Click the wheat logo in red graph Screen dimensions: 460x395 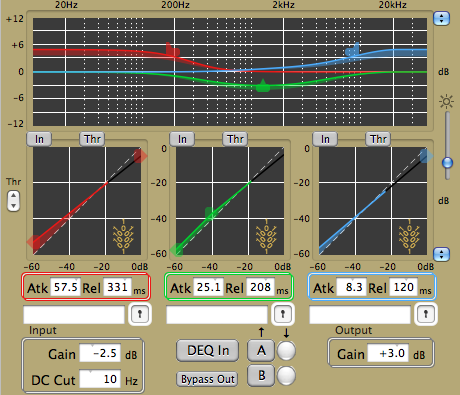pos(123,236)
